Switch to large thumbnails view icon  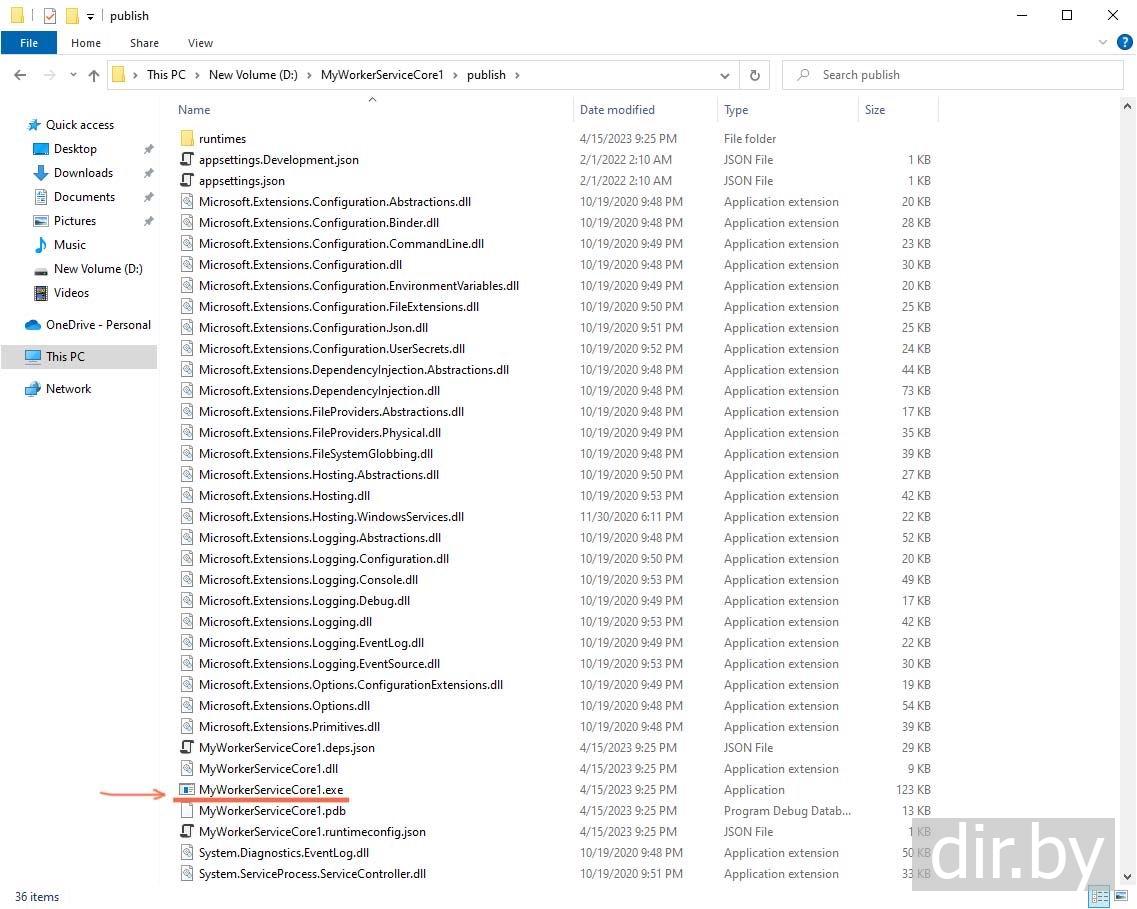[x=1122, y=897]
